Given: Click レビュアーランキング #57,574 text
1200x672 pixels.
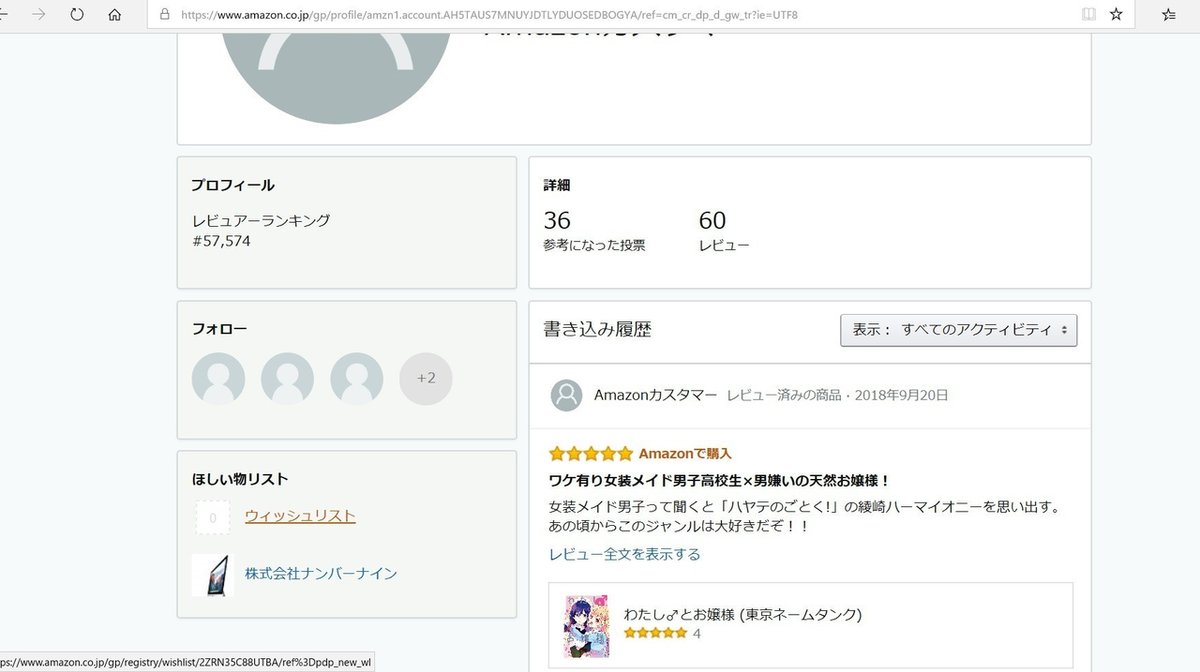Looking at the screenshot, I should 261,231.
